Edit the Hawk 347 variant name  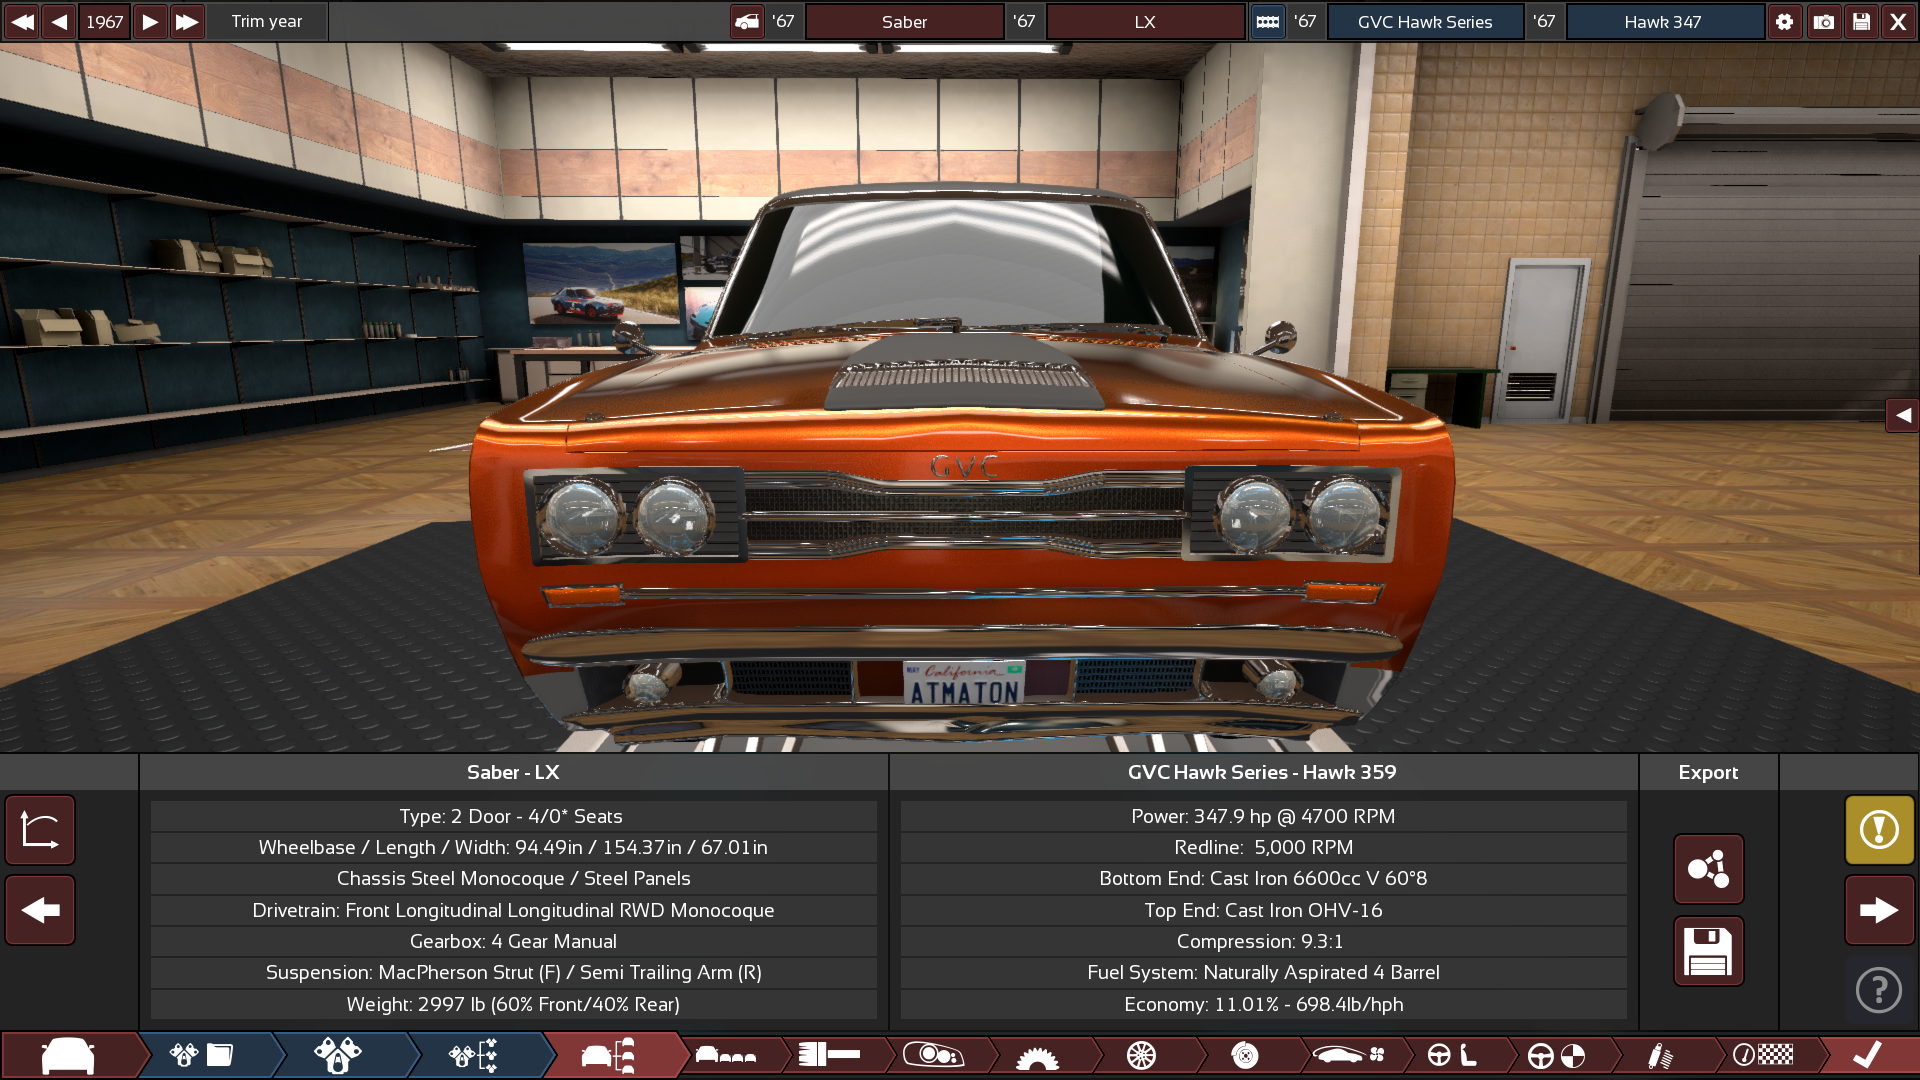[x=1663, y=21]
